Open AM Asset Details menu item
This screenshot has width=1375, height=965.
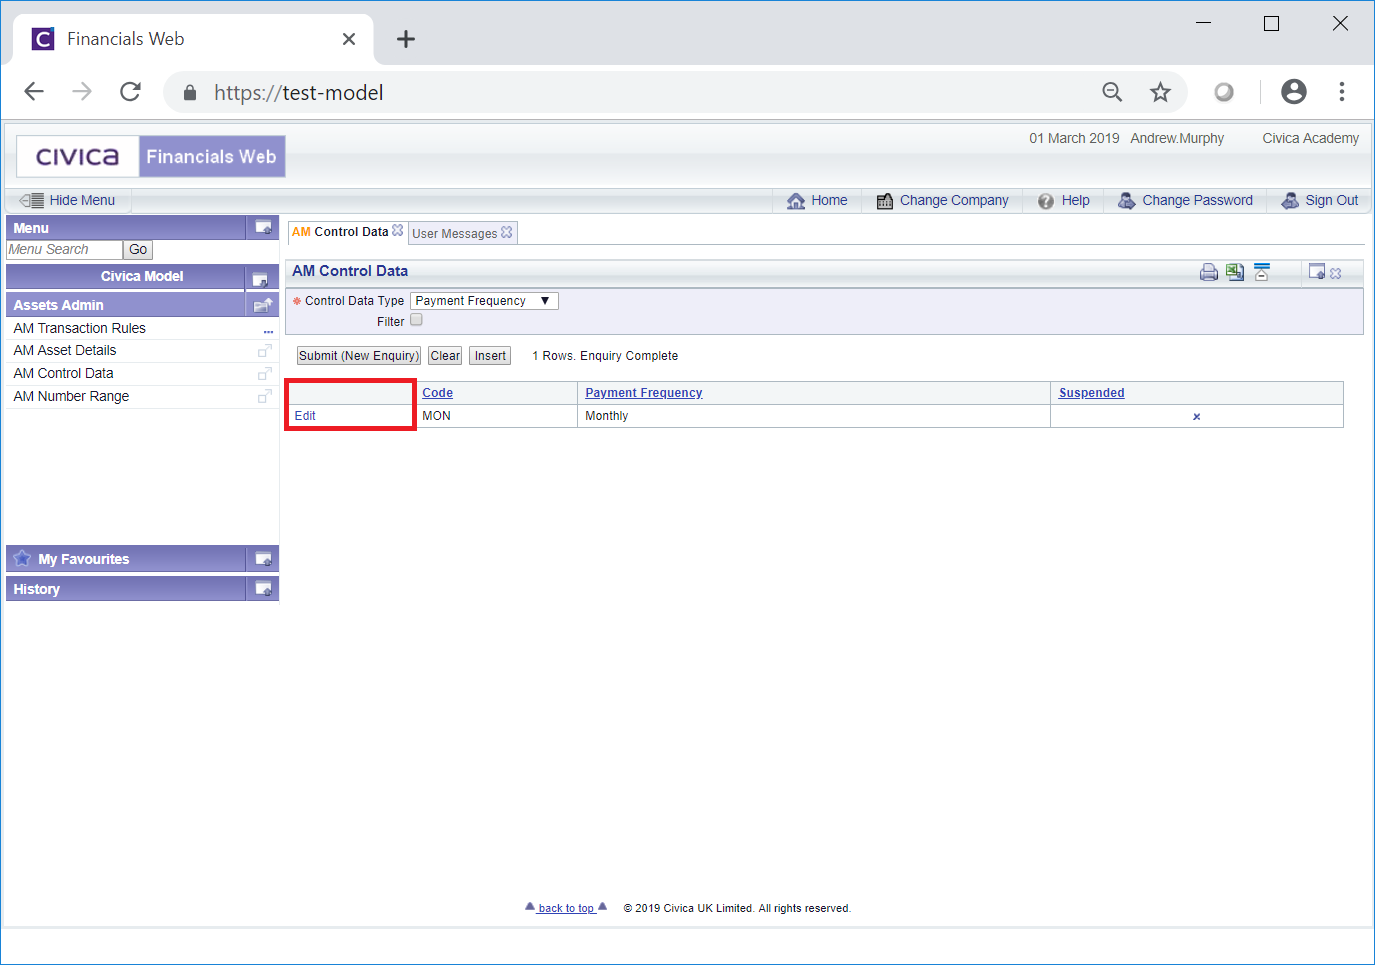[x=65, y=350]
